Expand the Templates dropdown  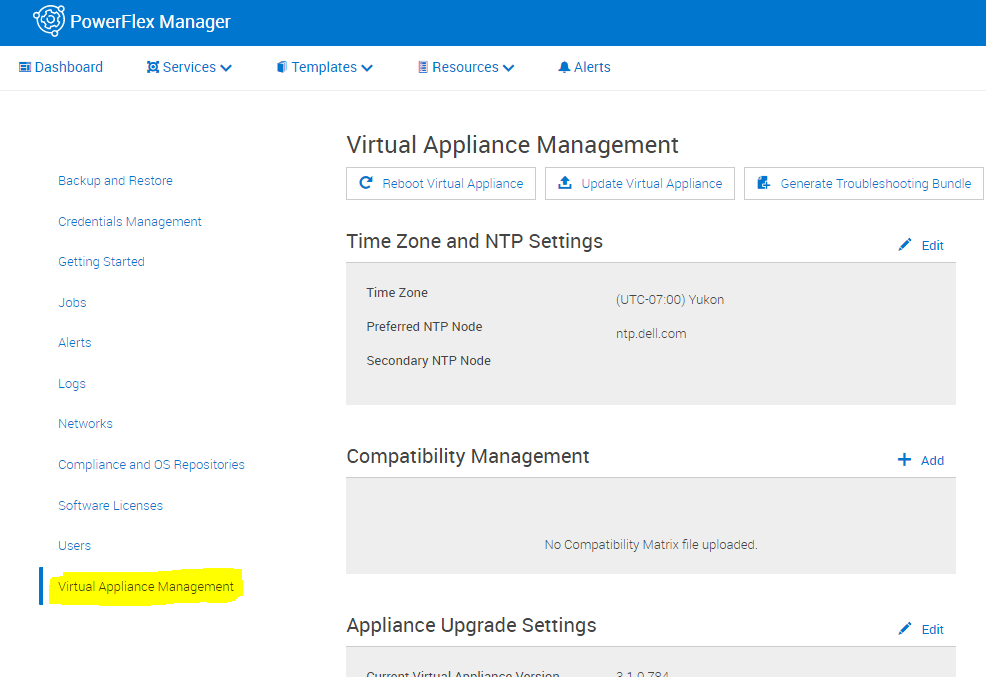click(324, 67)
